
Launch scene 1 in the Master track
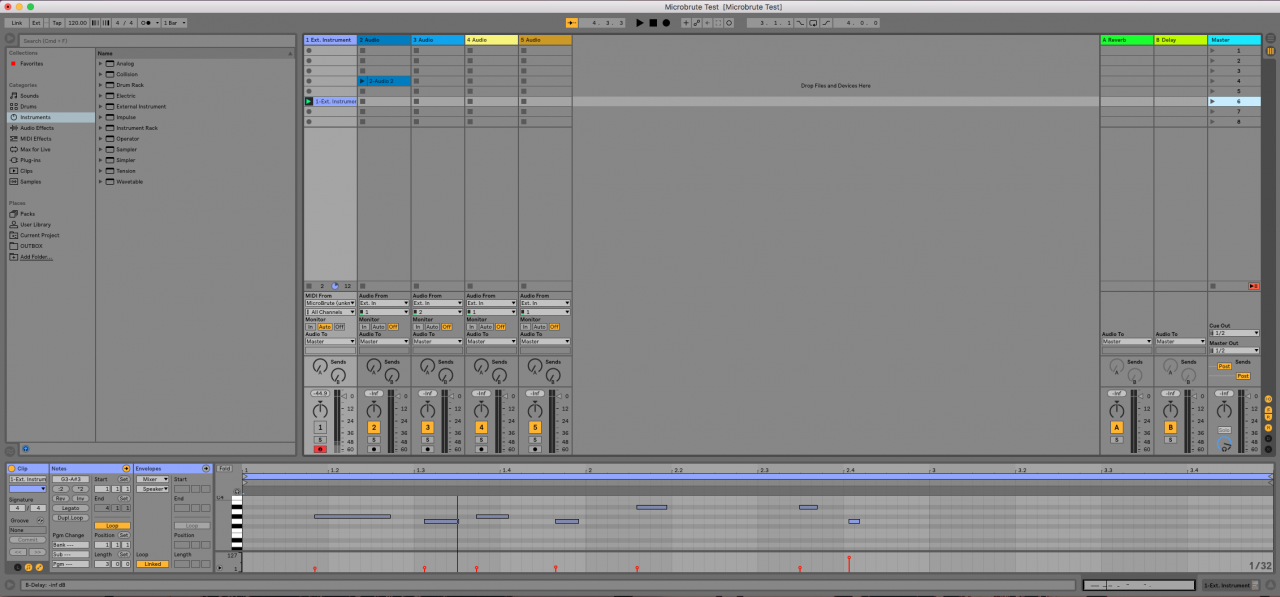tap(1214, 50)
